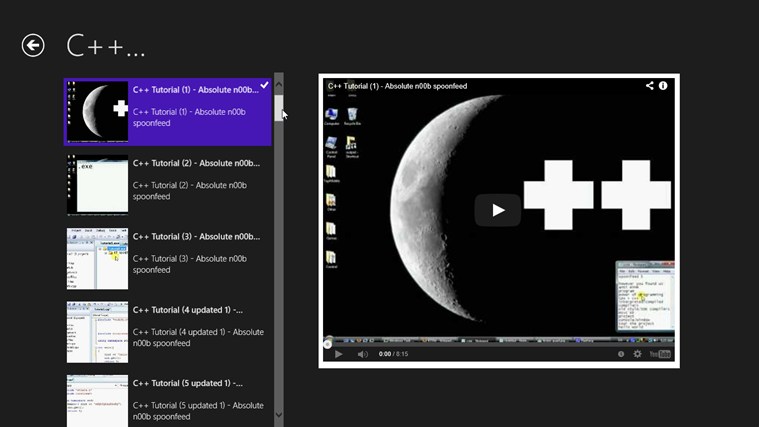This screenshot has height=427, width=759.
Task: Open C++ Tutorial (4 updated 1) thumbnail
Action: click(97, 332)
